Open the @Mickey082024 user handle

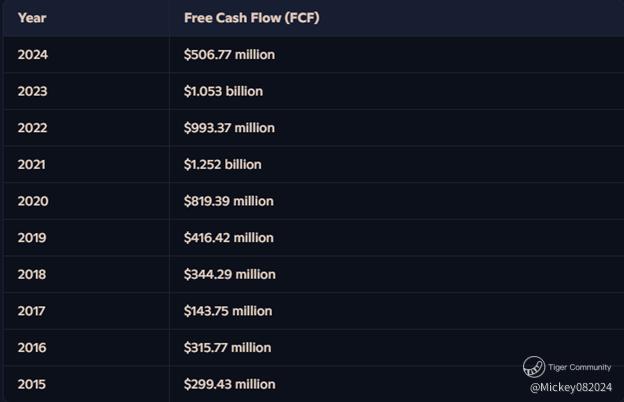coord(570,387)
